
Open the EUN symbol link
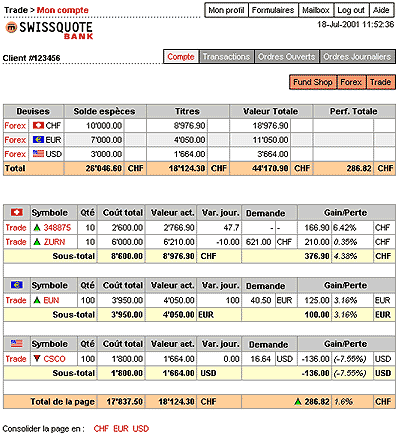click(51, 300)
